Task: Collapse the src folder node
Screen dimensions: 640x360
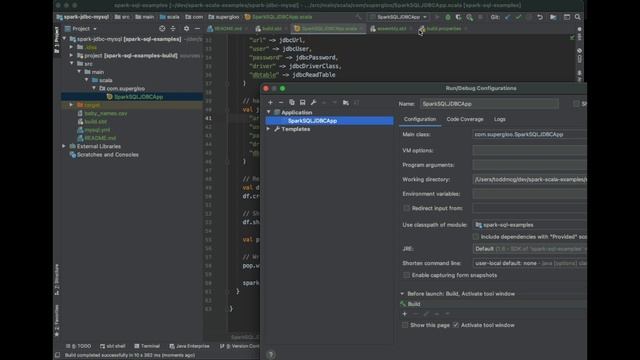Action: pos(71,64)
